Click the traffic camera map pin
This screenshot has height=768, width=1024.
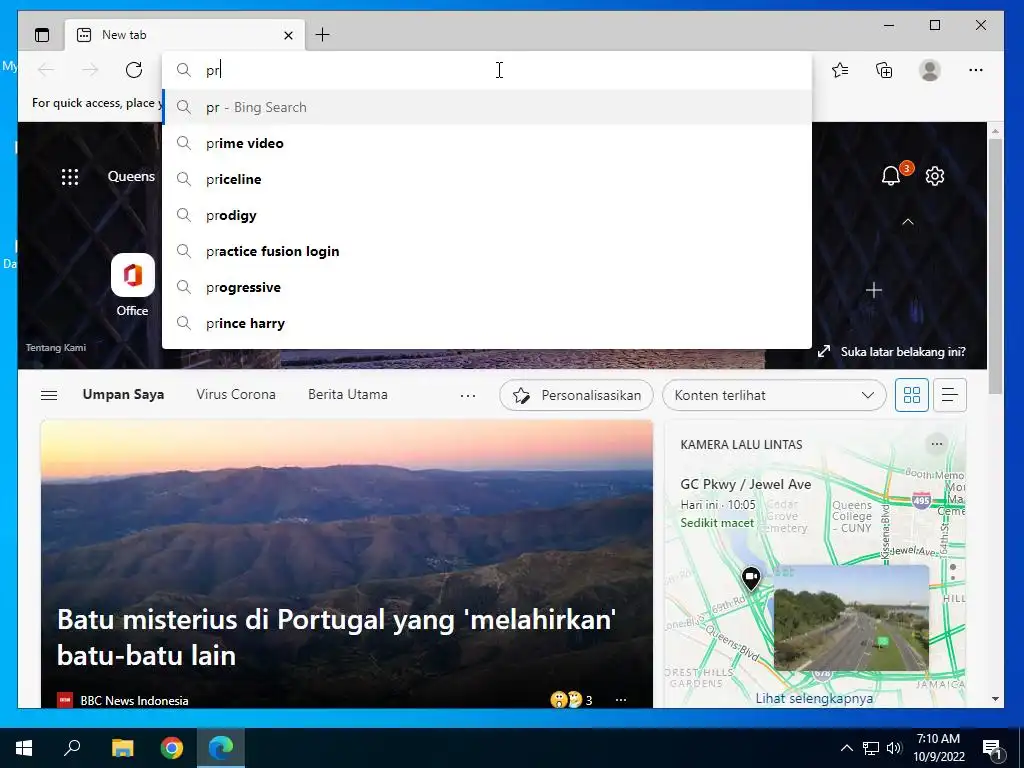(x=751, y=579)
